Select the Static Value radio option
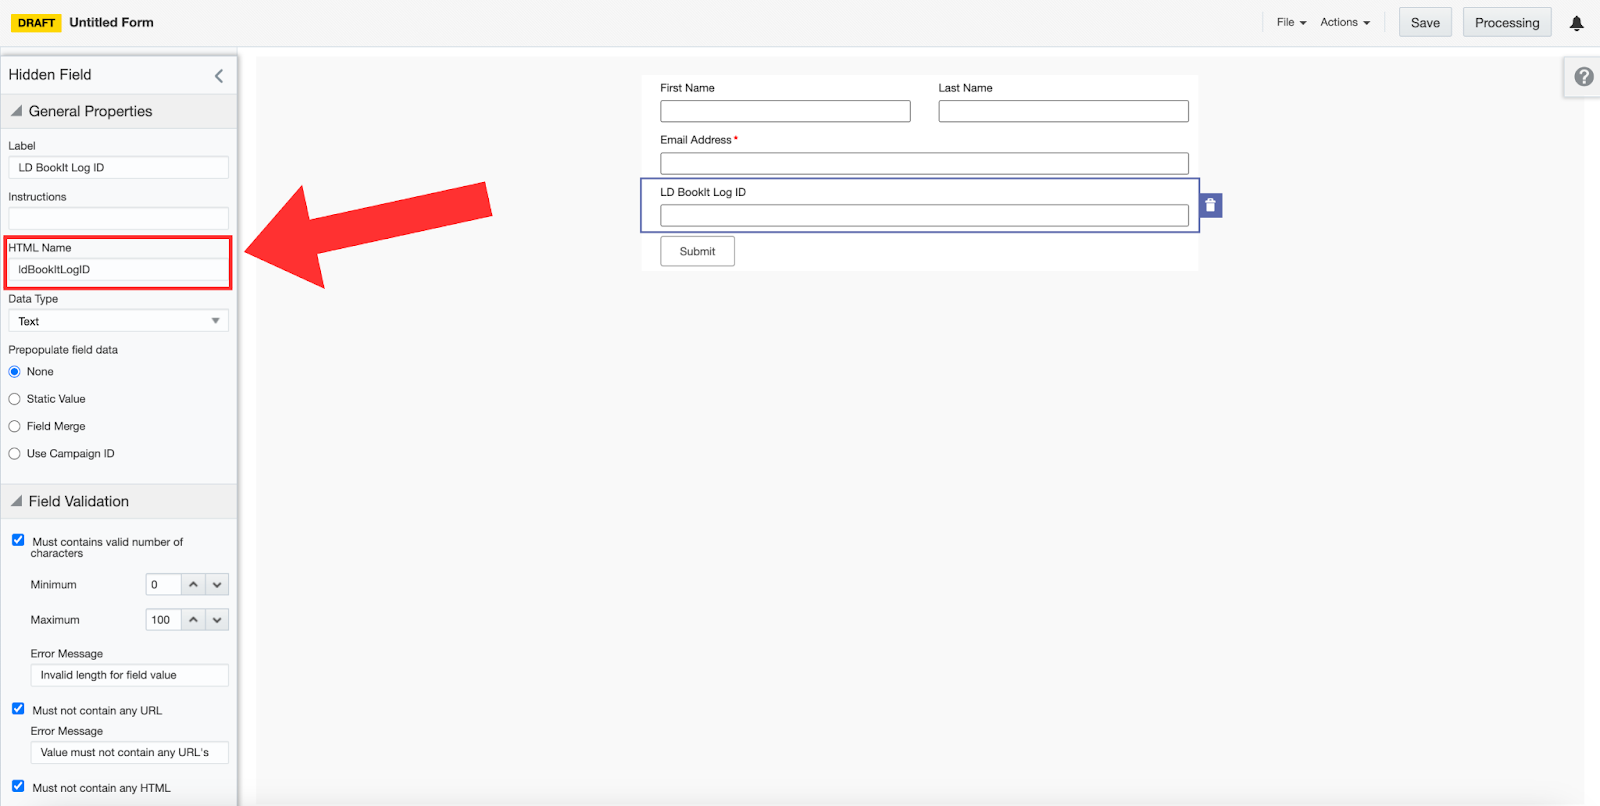The width and height of the screenshot is (1600, 806). click(15, 399)
